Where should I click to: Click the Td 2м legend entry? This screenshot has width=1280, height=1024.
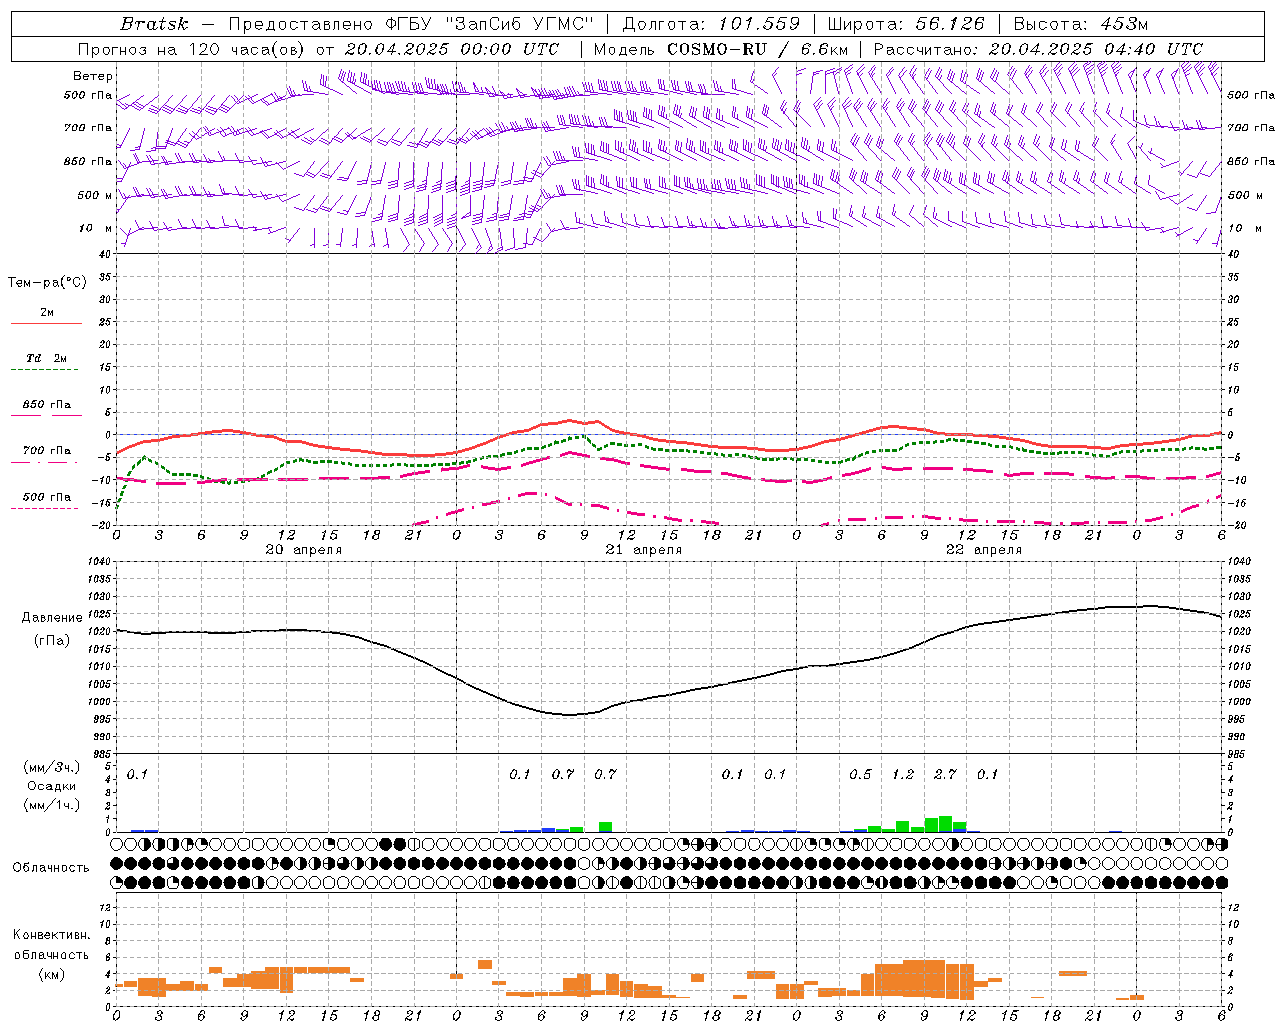click(x=47, y=358)
